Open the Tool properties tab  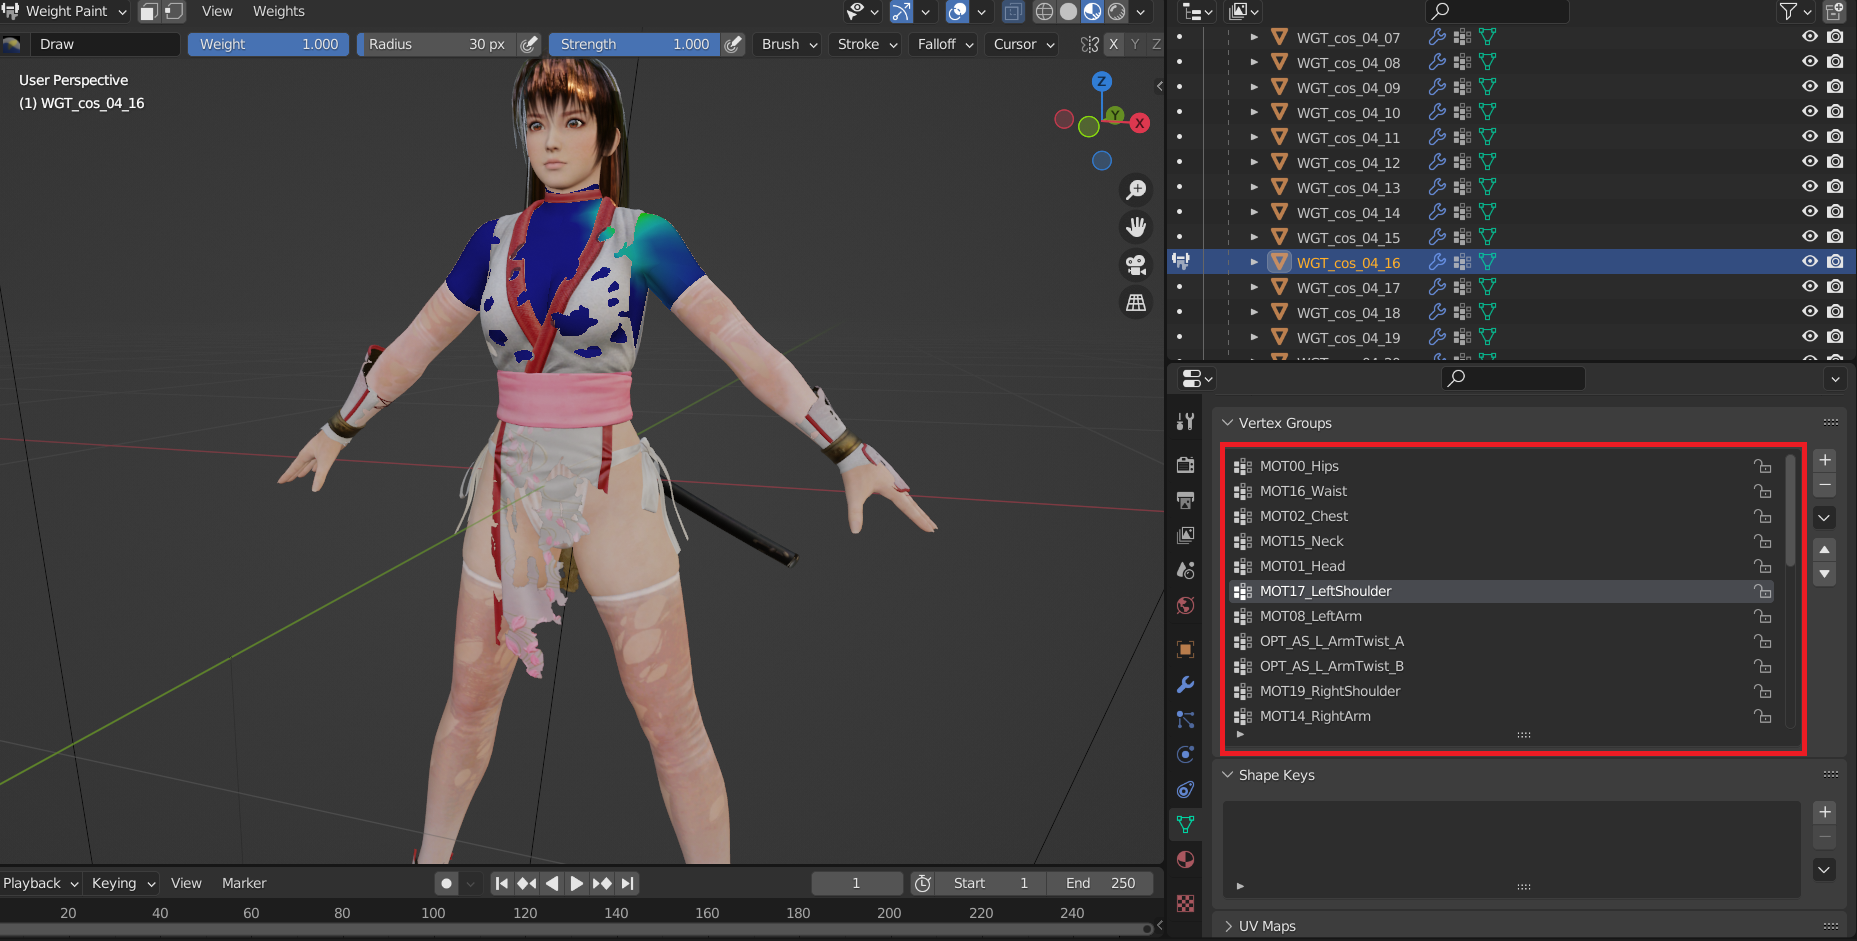pos(1185,421)
